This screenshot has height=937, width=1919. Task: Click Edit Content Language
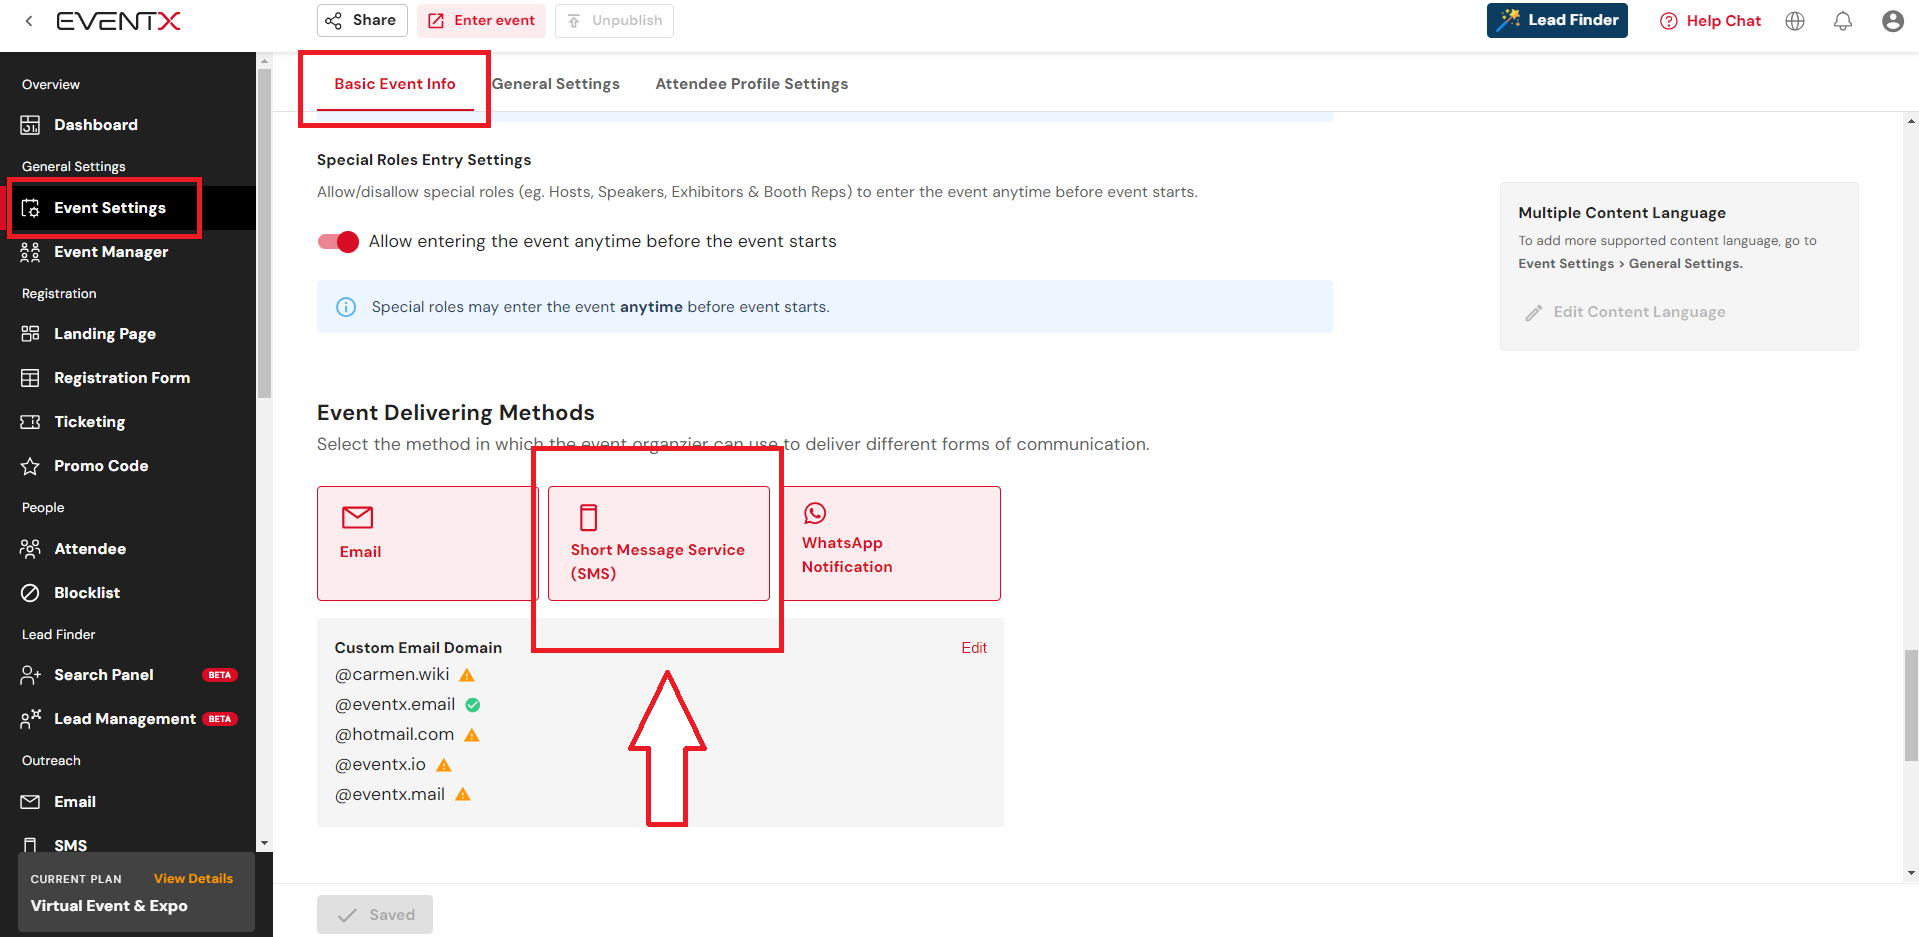click(x=1626, y=312)
